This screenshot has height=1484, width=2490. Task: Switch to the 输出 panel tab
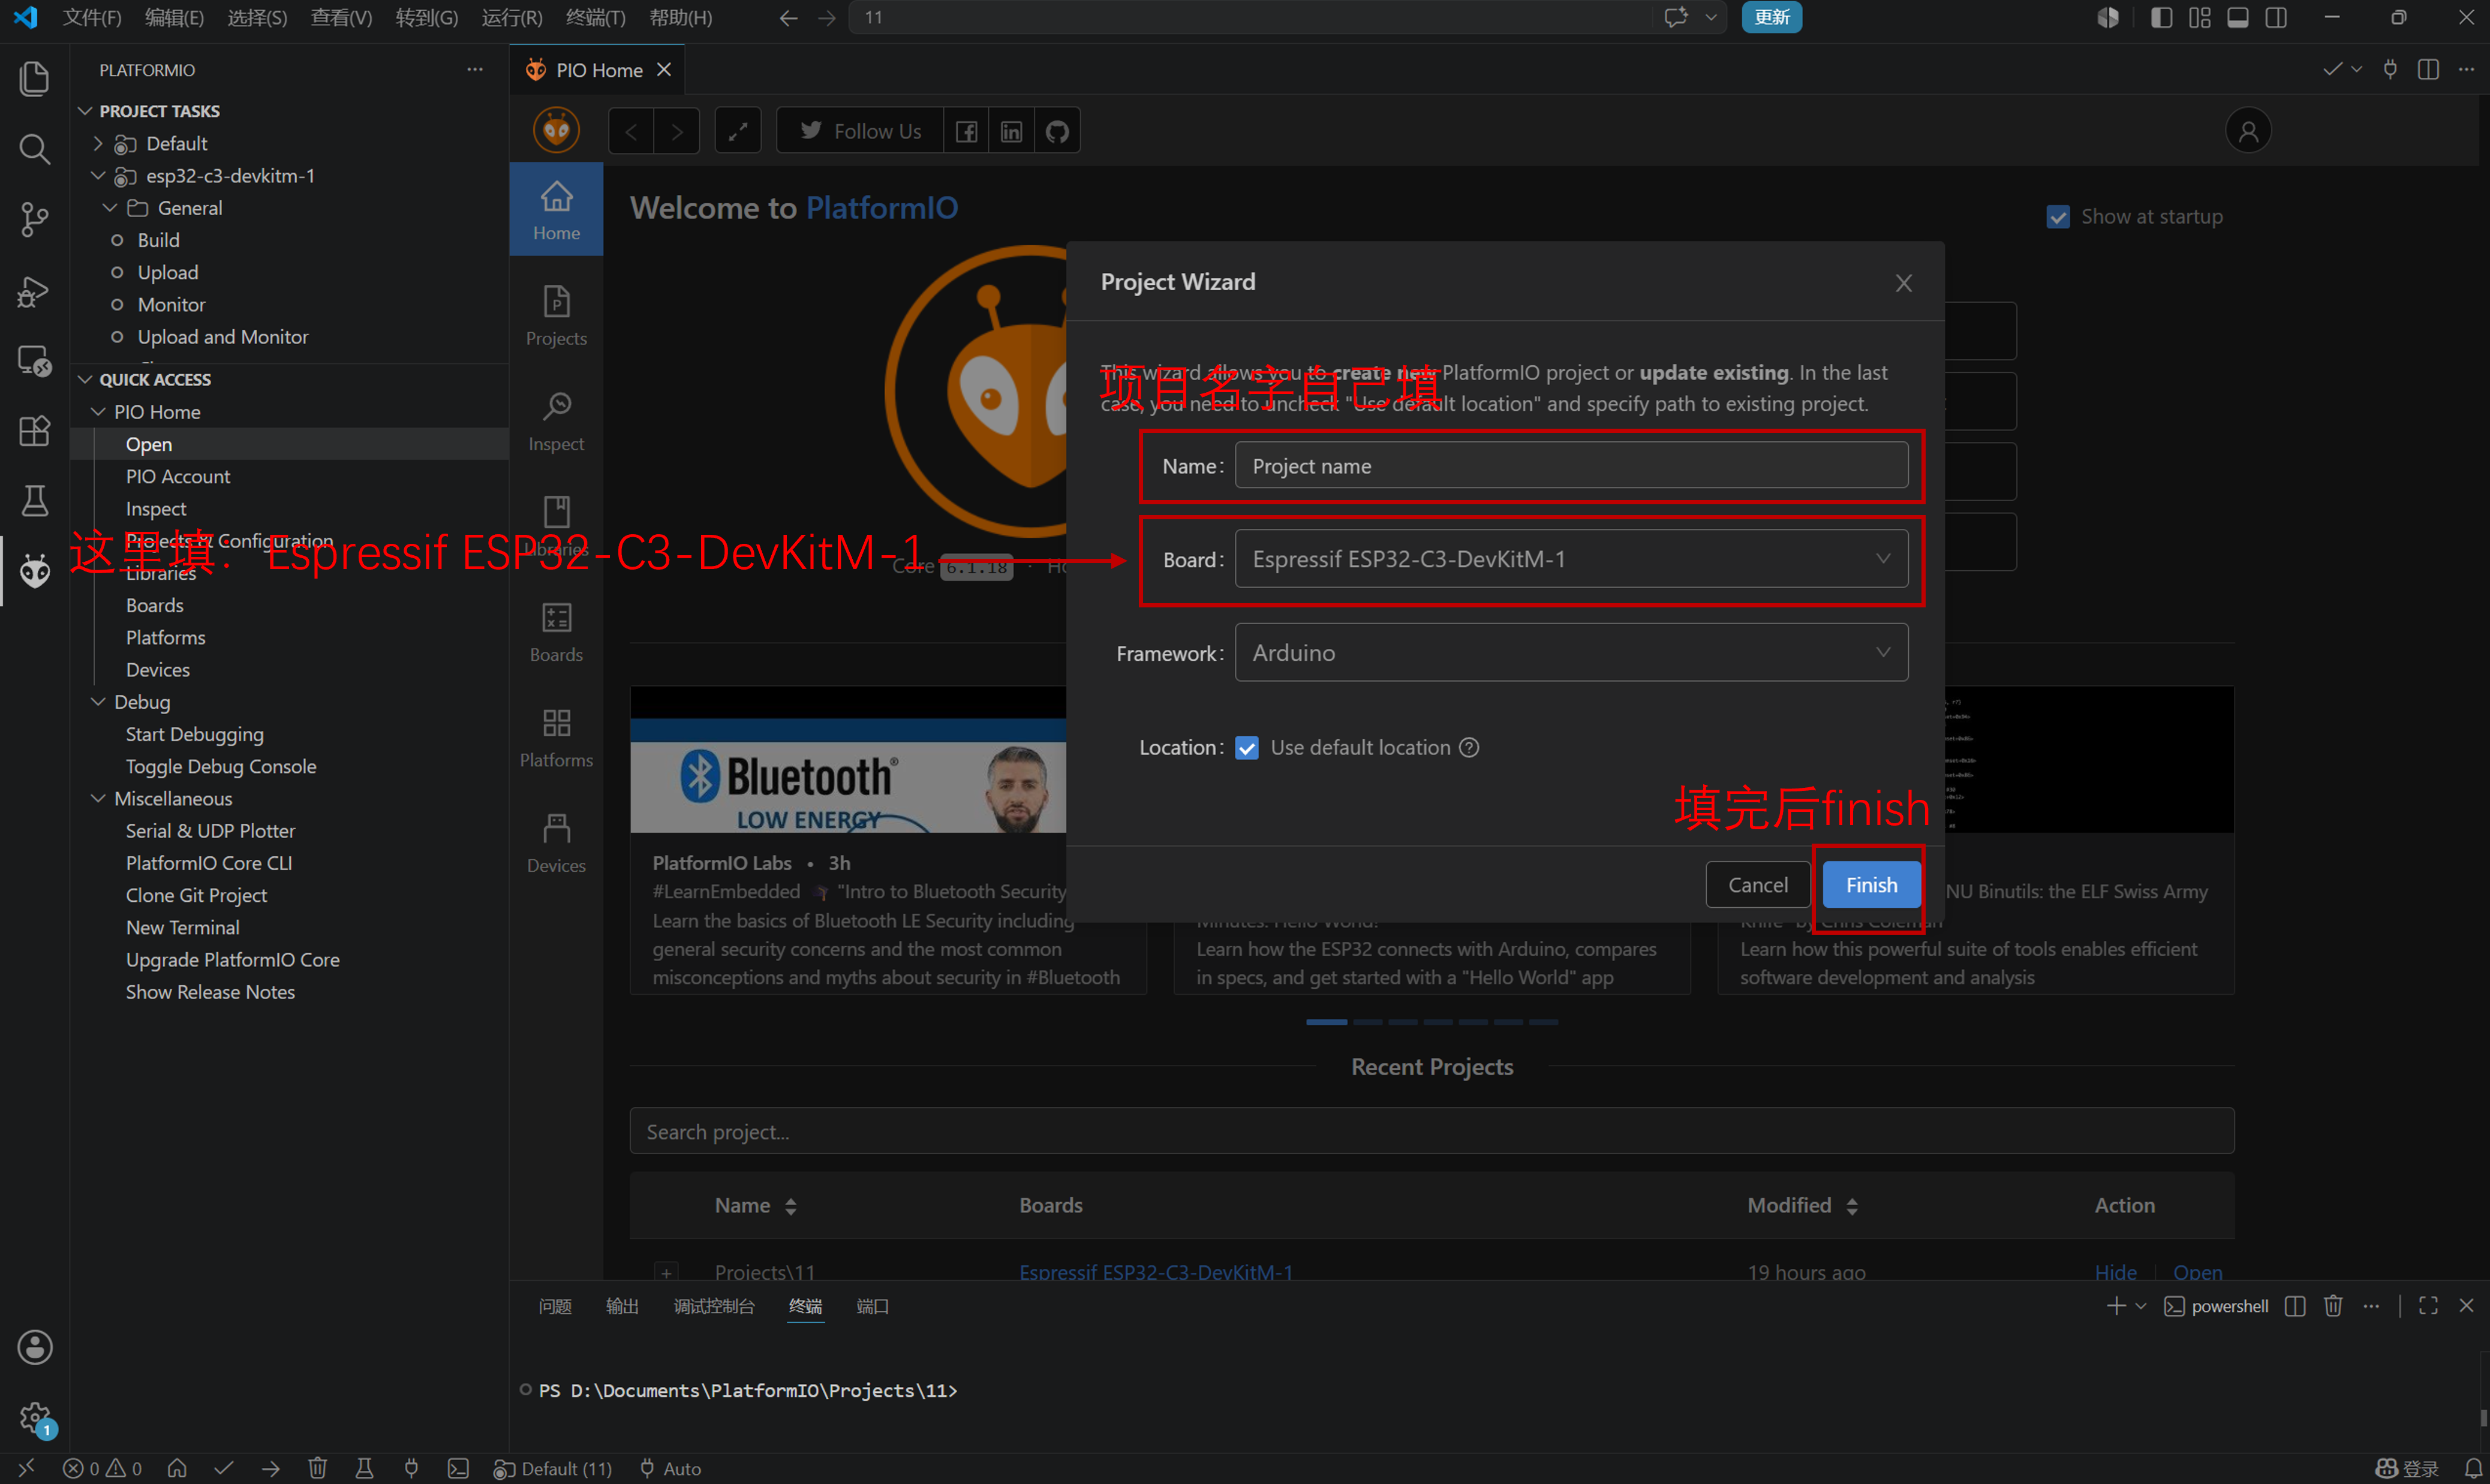coord(622,1306)
